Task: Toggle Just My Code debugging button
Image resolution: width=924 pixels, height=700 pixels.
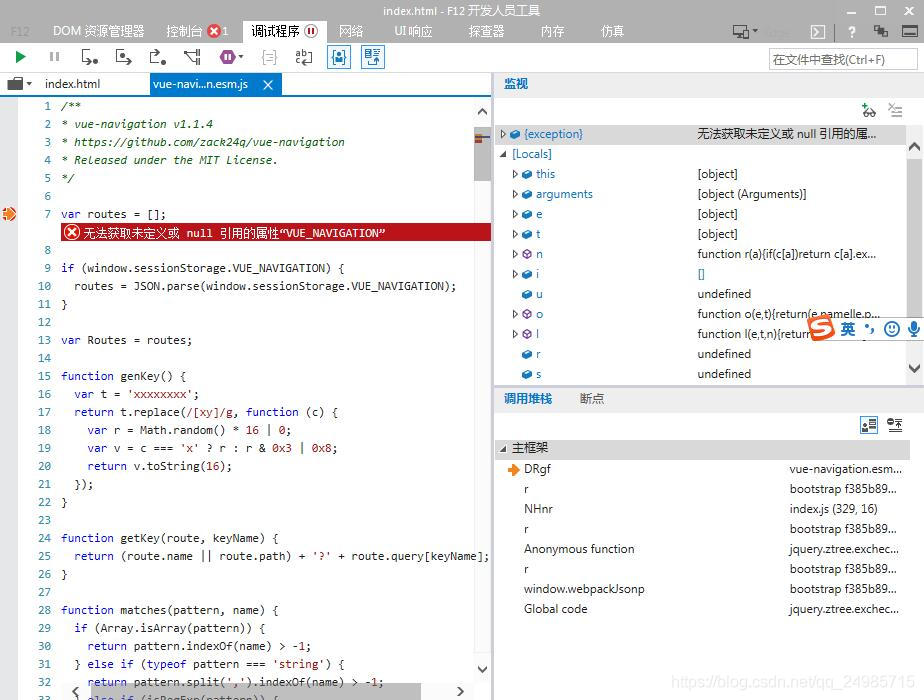Action: pos(339,58)
